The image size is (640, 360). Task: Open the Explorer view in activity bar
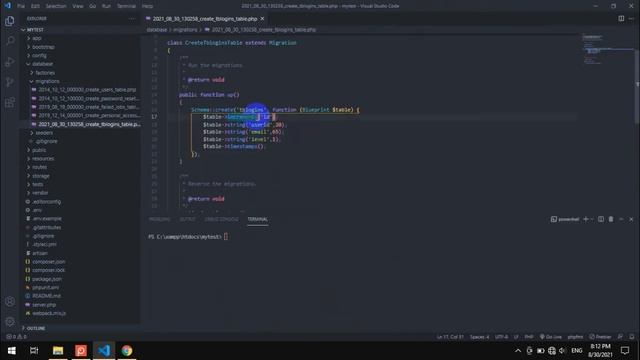point(10,21)
